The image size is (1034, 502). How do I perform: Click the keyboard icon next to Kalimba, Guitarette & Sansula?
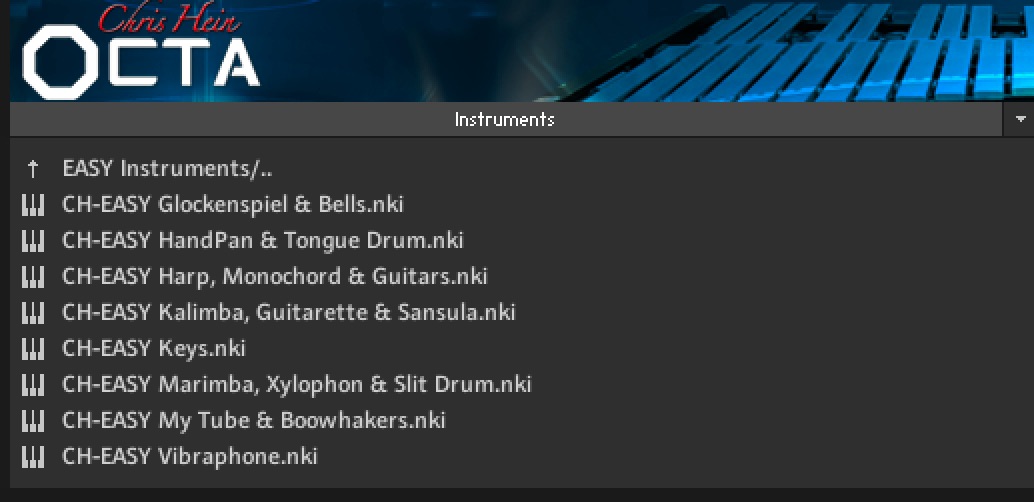click(33, 312)
